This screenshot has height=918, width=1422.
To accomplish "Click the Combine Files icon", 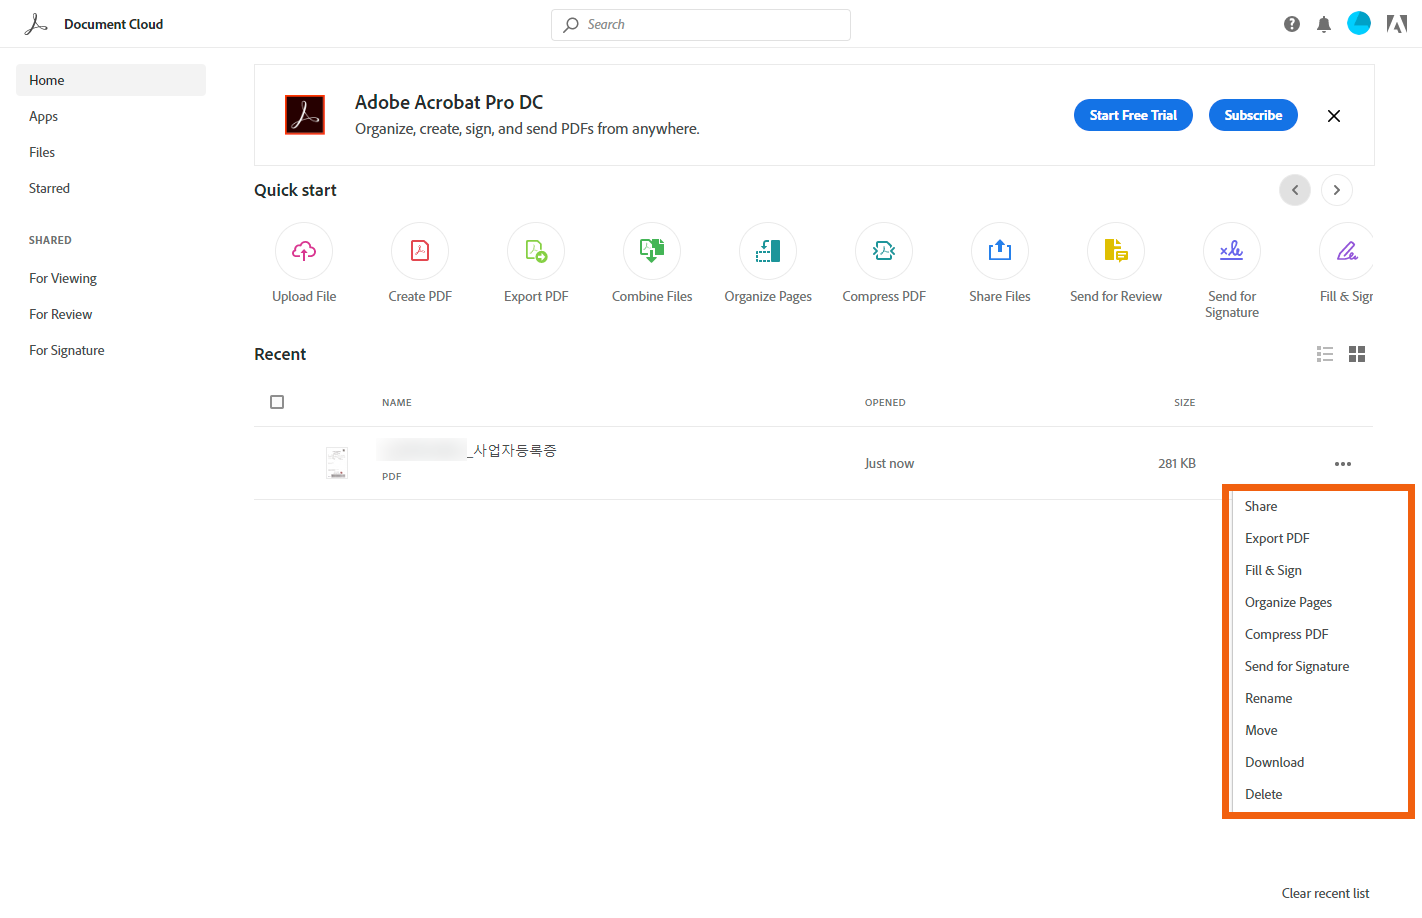I will click(652, 251).
